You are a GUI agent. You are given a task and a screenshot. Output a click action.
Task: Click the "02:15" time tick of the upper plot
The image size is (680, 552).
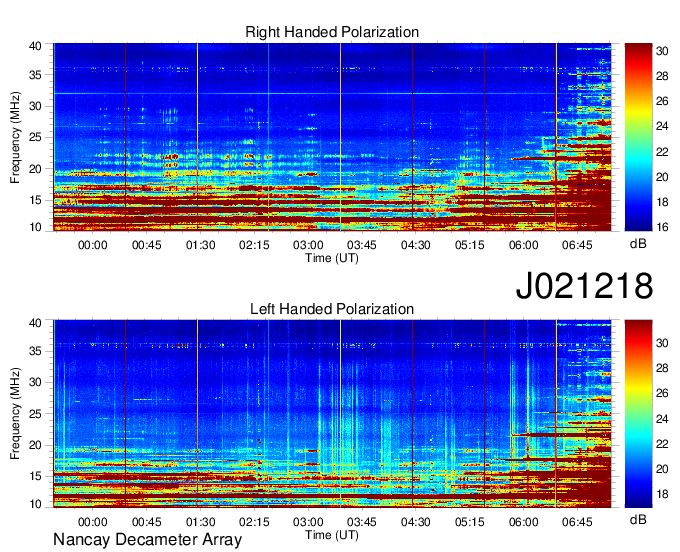tap(254, 245)
